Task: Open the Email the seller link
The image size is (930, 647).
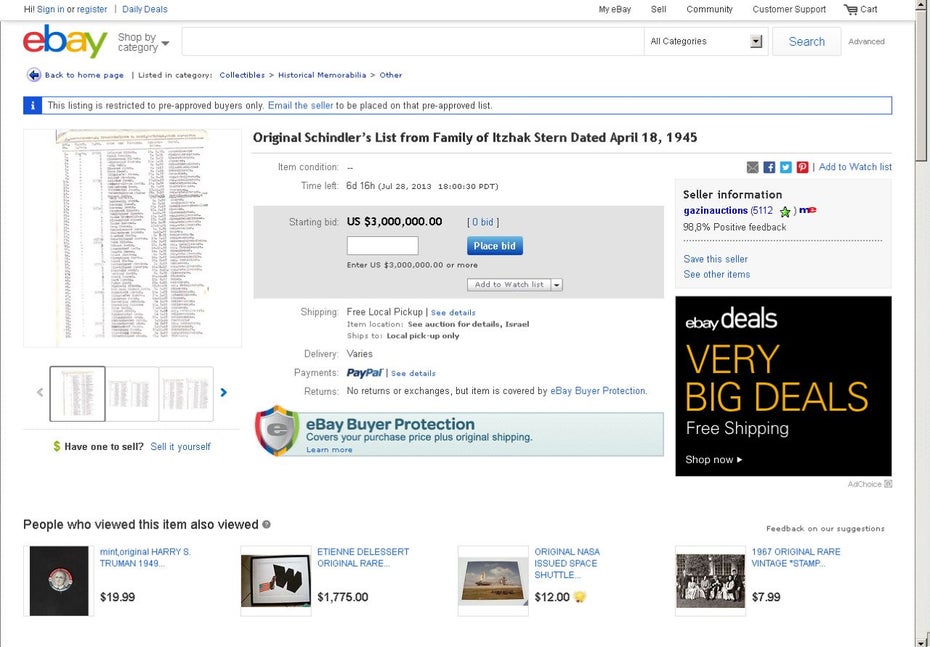Action: [x=300, y=106]
